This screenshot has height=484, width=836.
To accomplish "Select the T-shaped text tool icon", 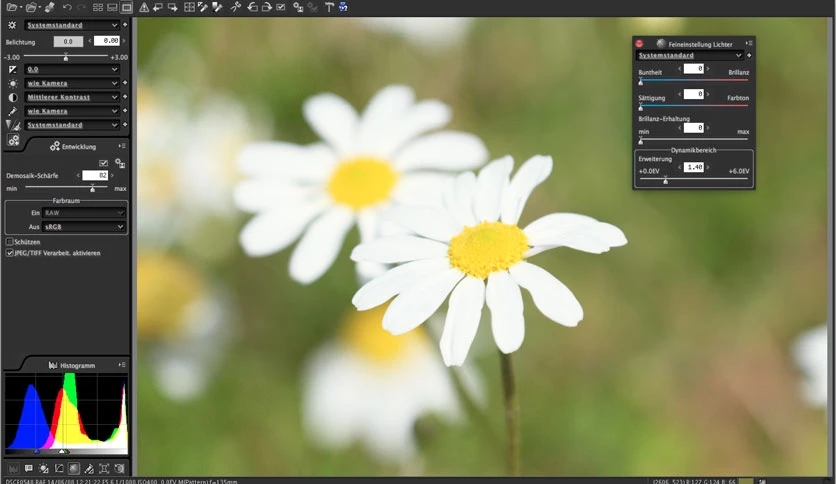I will [x=329, y=7].
